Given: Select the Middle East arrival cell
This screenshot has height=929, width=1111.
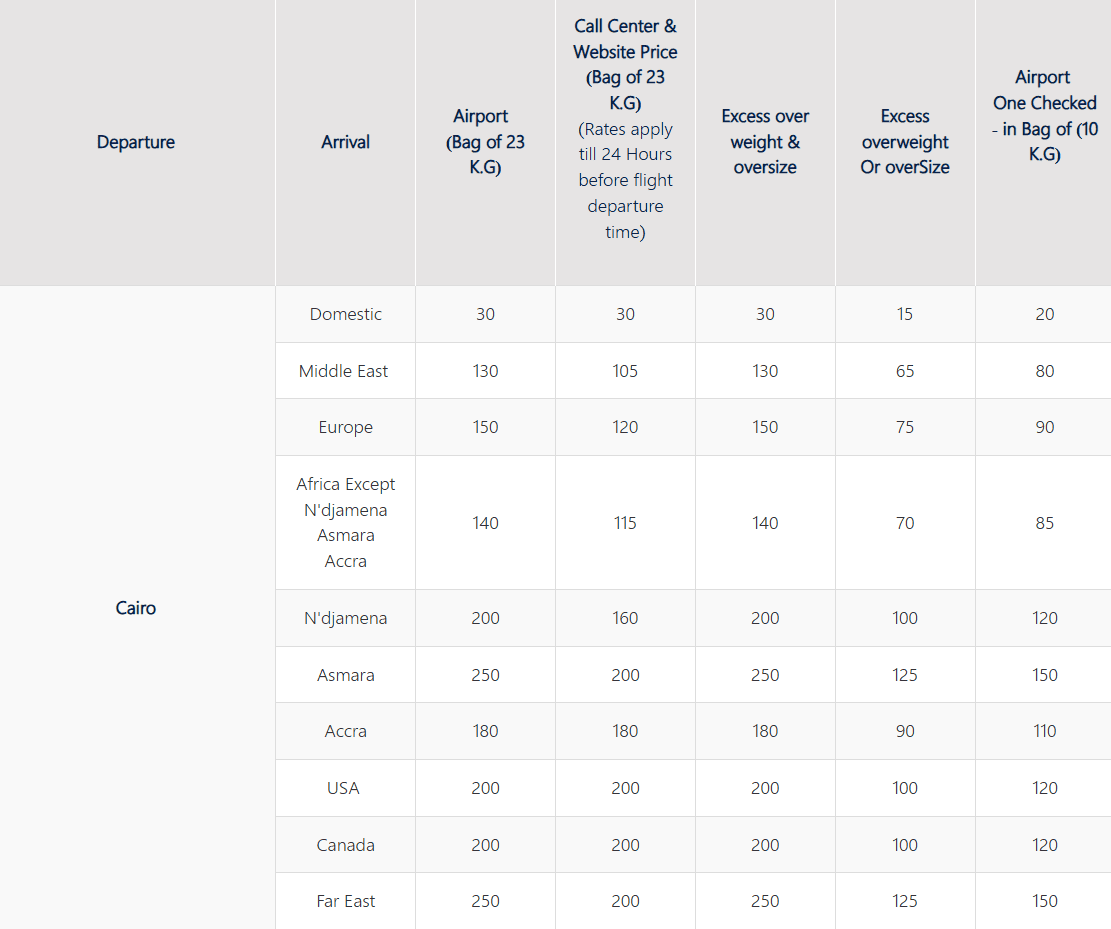Looking at the screenshot, I should [345, 371].
